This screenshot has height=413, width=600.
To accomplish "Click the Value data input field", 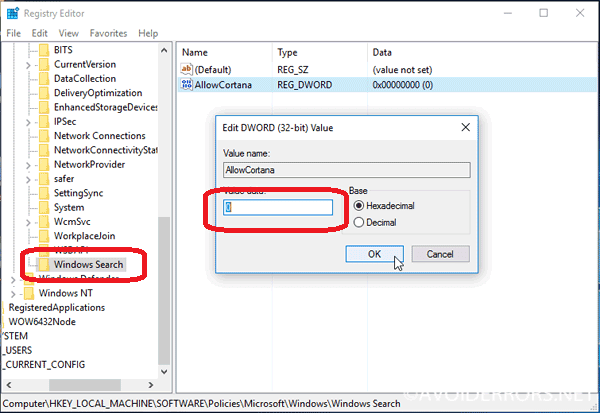I will click(277, 207).
